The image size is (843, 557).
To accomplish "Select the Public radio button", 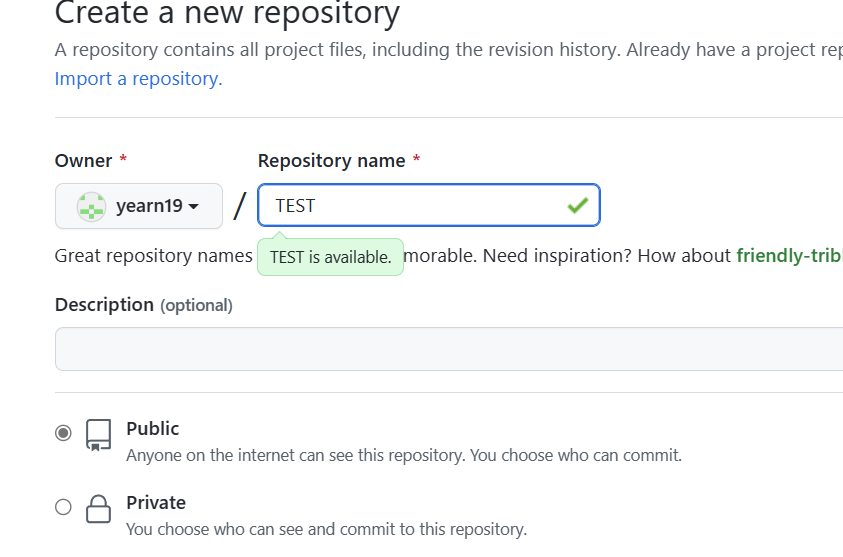I will [63, 432].
